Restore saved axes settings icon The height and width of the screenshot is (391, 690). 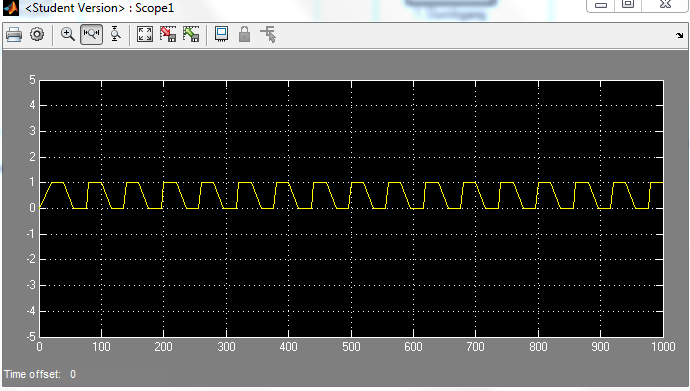pos(191,34)
